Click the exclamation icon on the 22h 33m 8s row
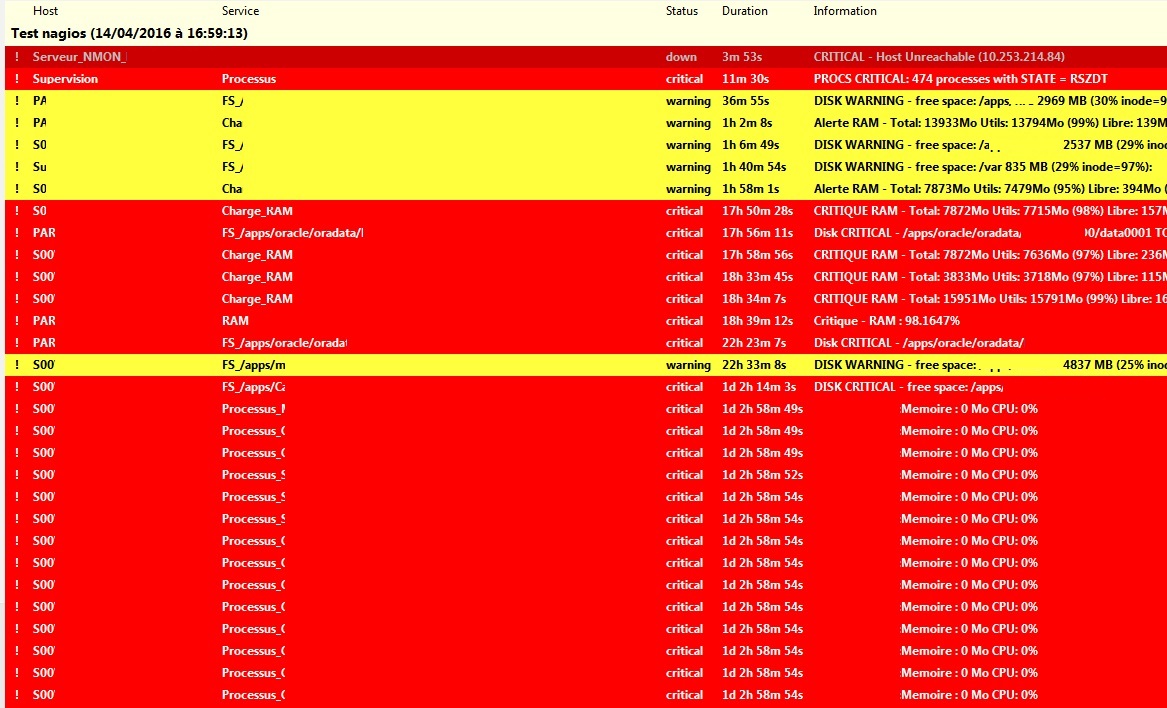This screenshot has height=708, width=1167. click(17, 365)
